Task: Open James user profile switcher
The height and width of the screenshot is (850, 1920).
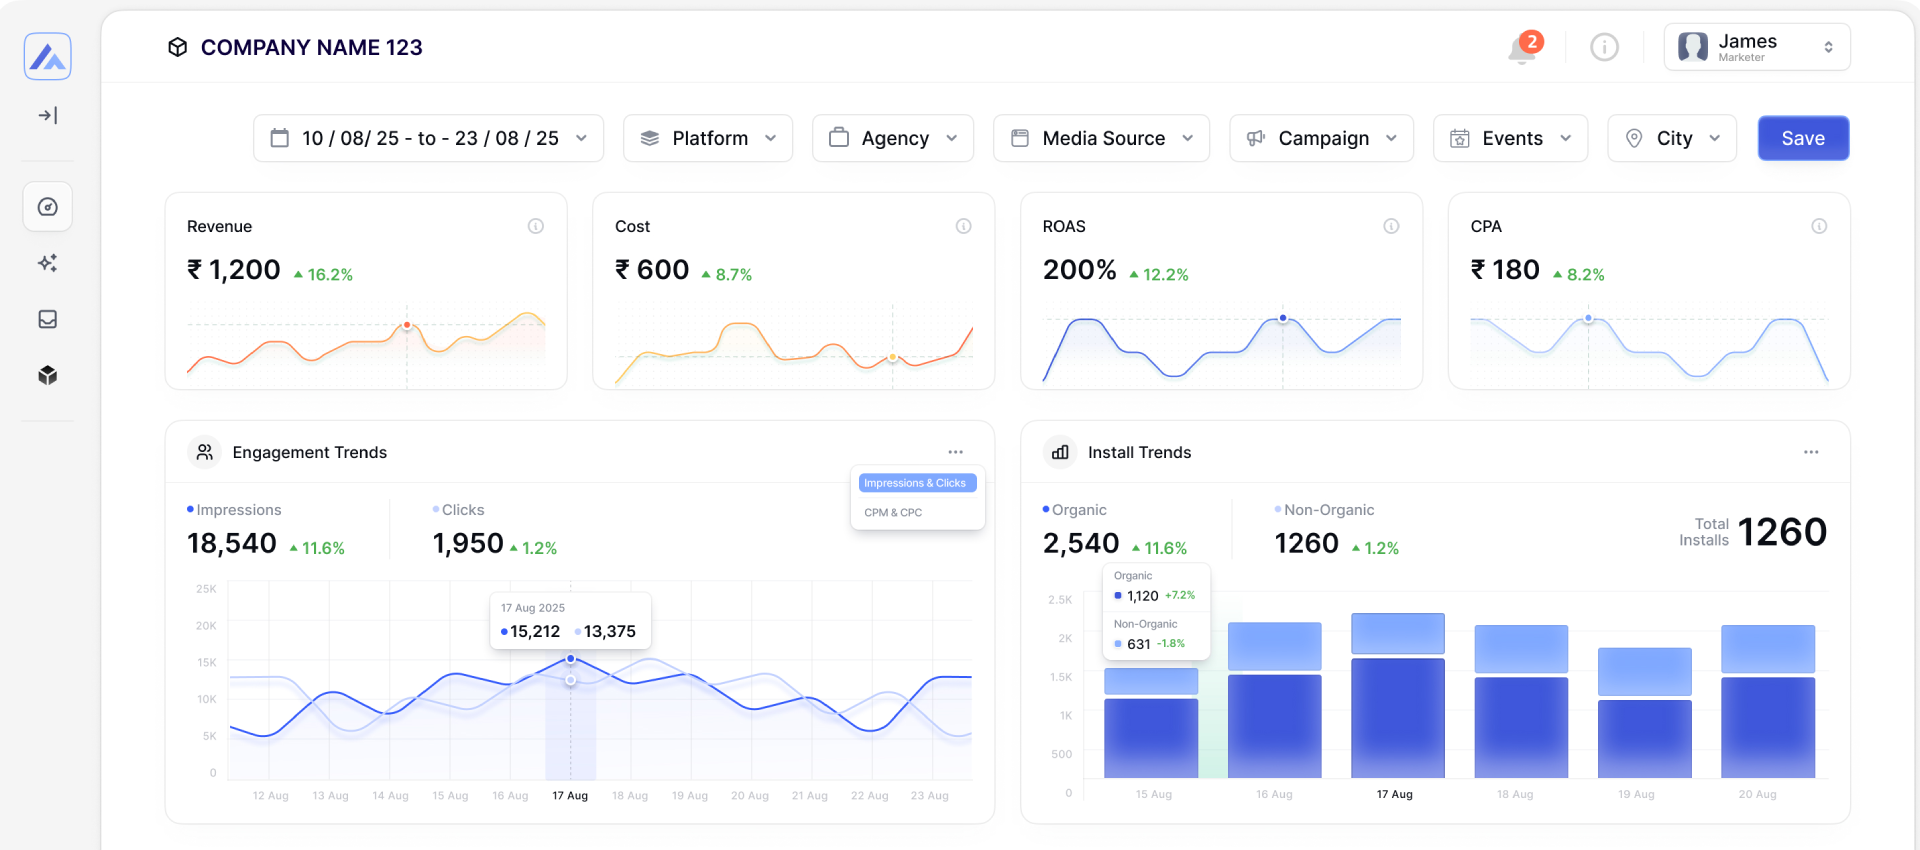Action: tap(1756, 47)
